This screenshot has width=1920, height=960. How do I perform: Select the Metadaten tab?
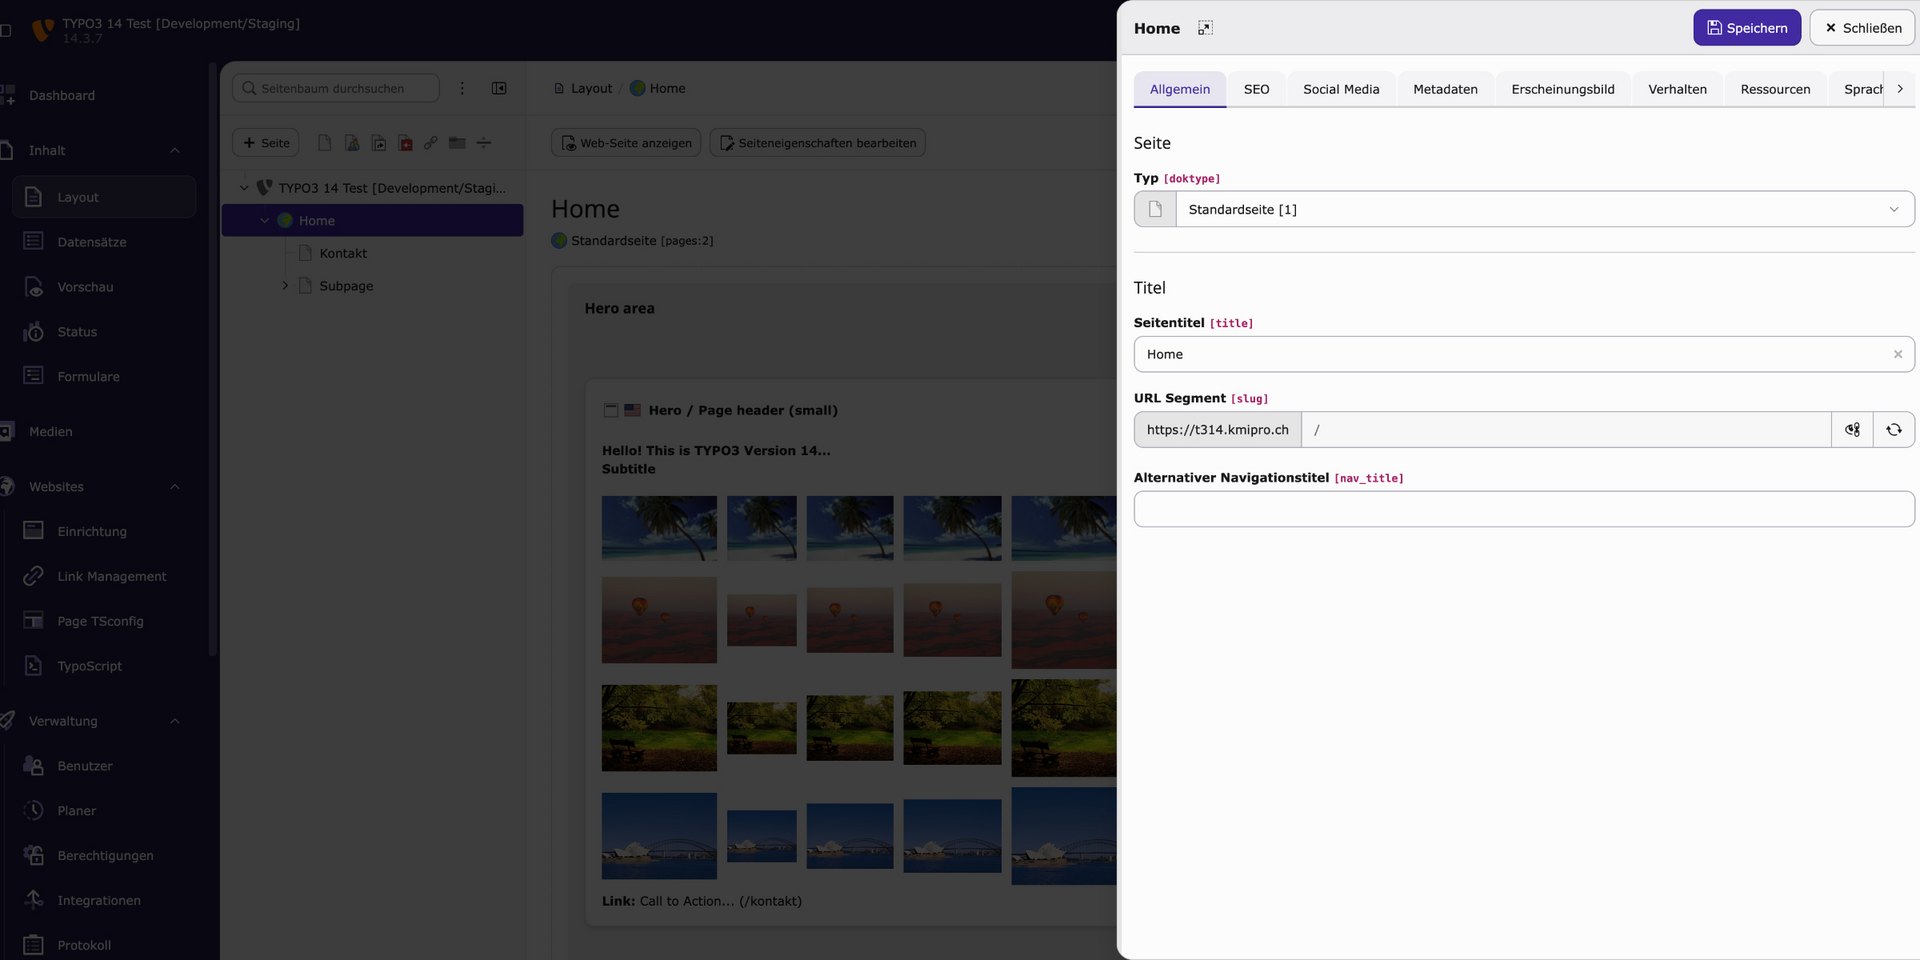pos(1445,89)
